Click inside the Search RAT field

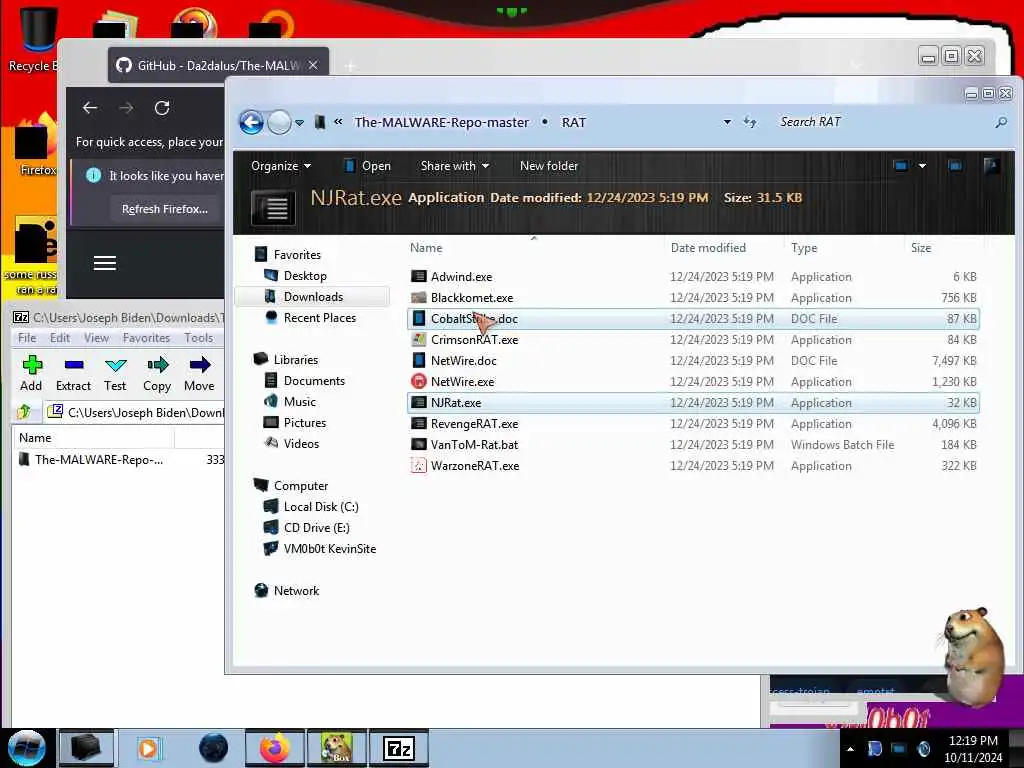(882, 122)
